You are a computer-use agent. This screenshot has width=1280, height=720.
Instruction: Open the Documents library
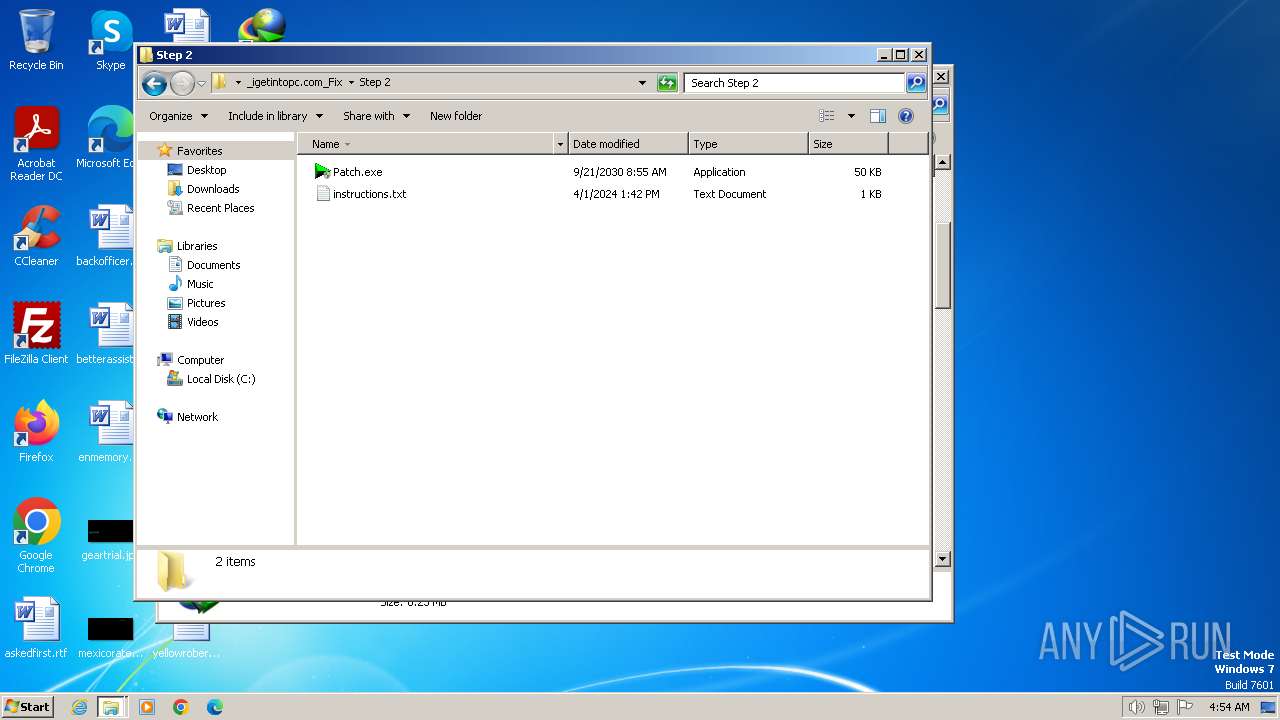[x=213, y=265]
